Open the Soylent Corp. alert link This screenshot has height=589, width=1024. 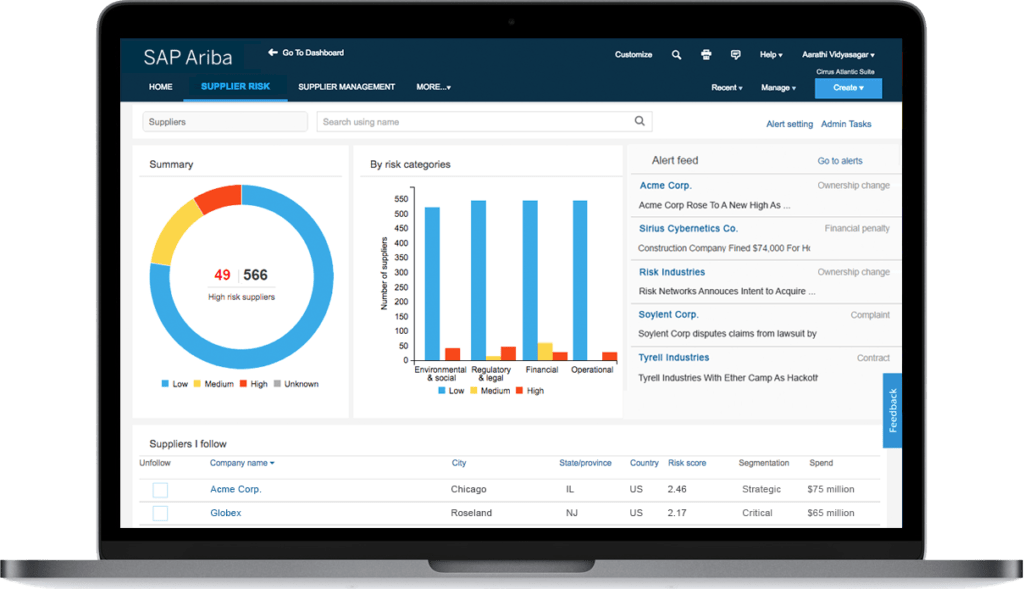coord(669,315)
